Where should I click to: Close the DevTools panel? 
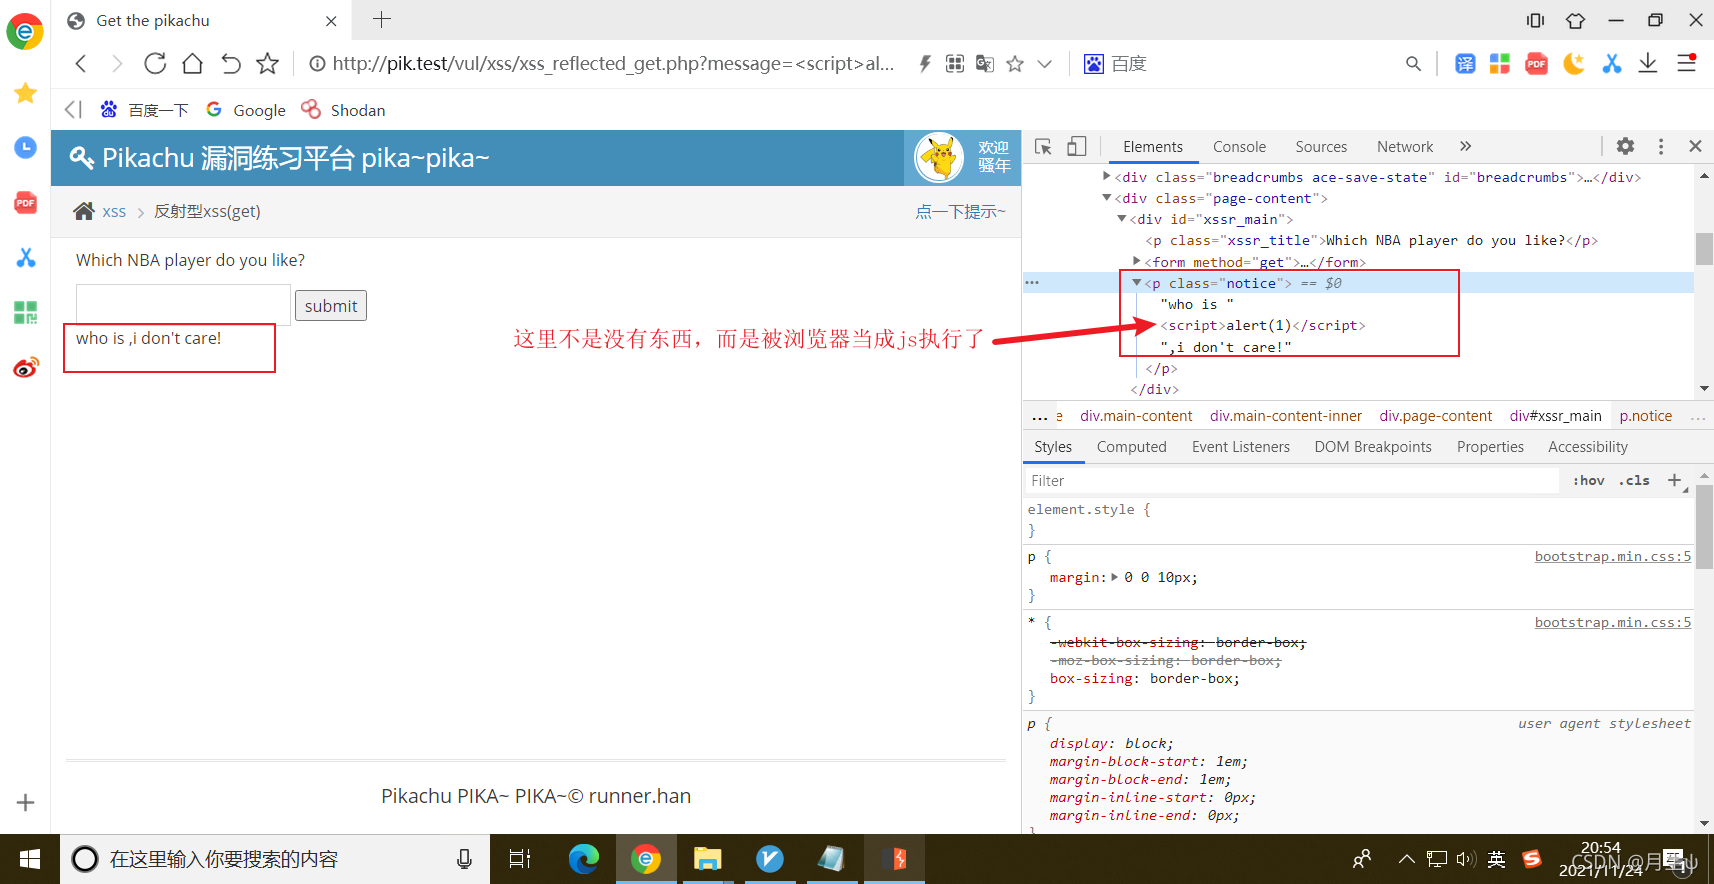coord(1695,146)
